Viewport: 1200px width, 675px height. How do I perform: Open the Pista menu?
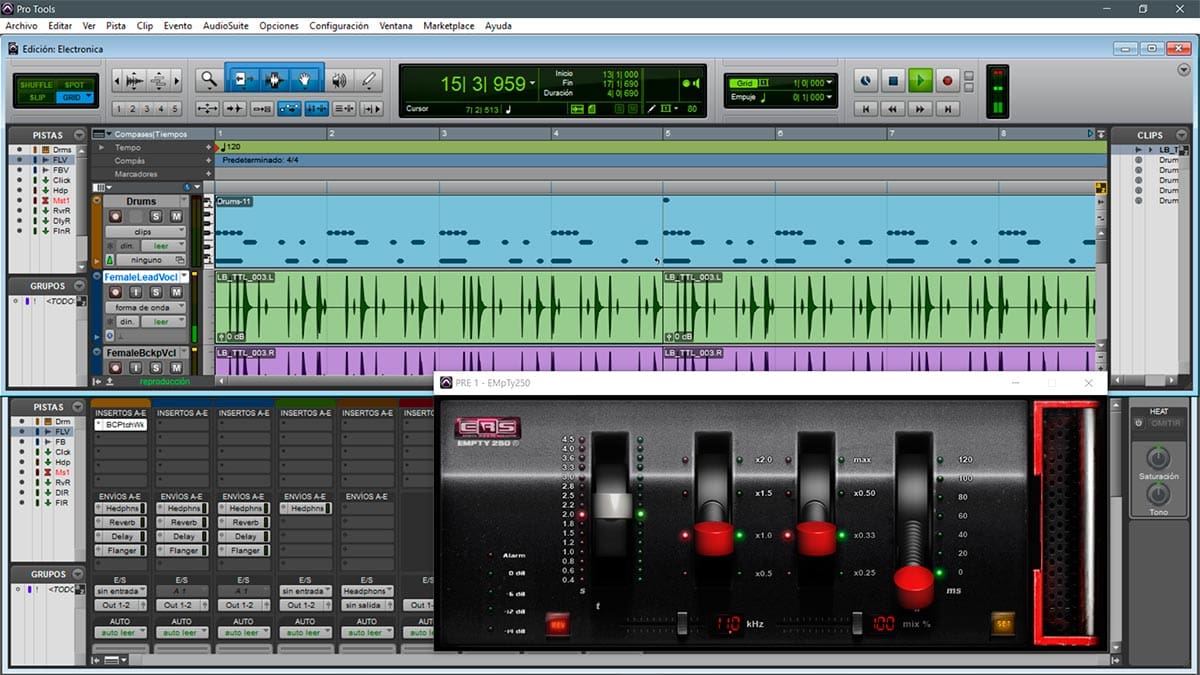(116, 25)
